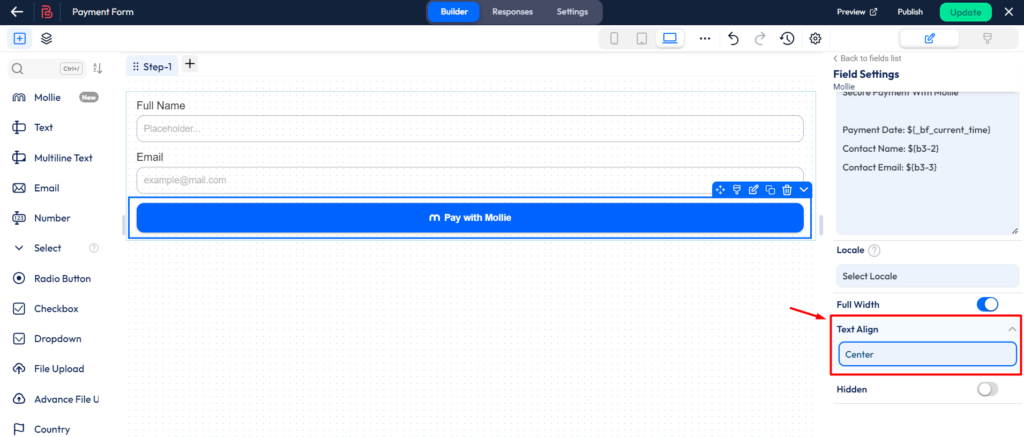Add a Checkbox field

pyautogui.click(x=55, y=308)
